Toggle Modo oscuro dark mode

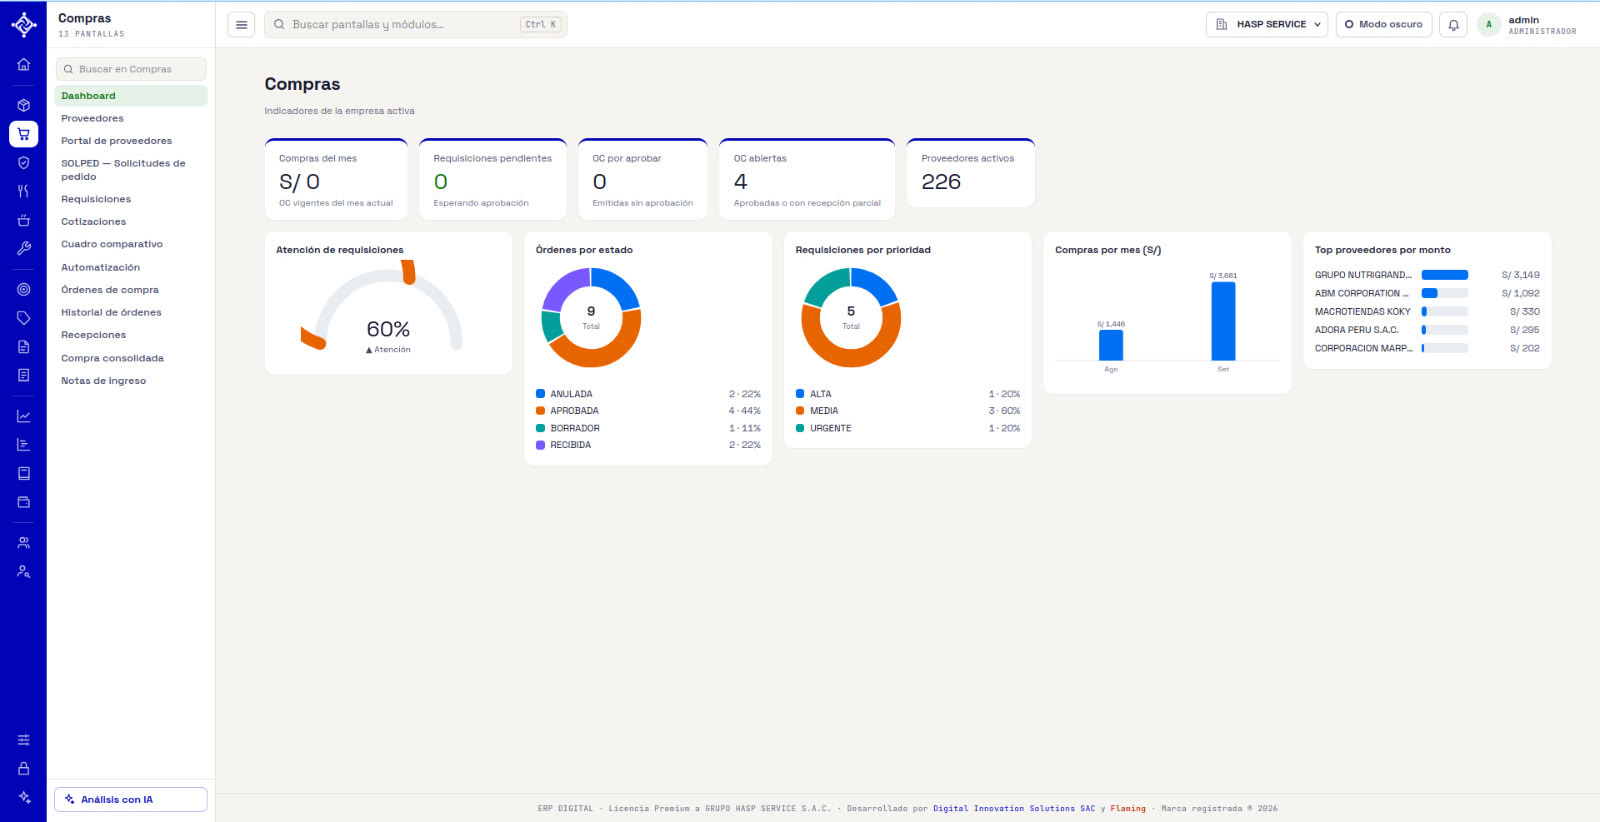point(1383,24)
